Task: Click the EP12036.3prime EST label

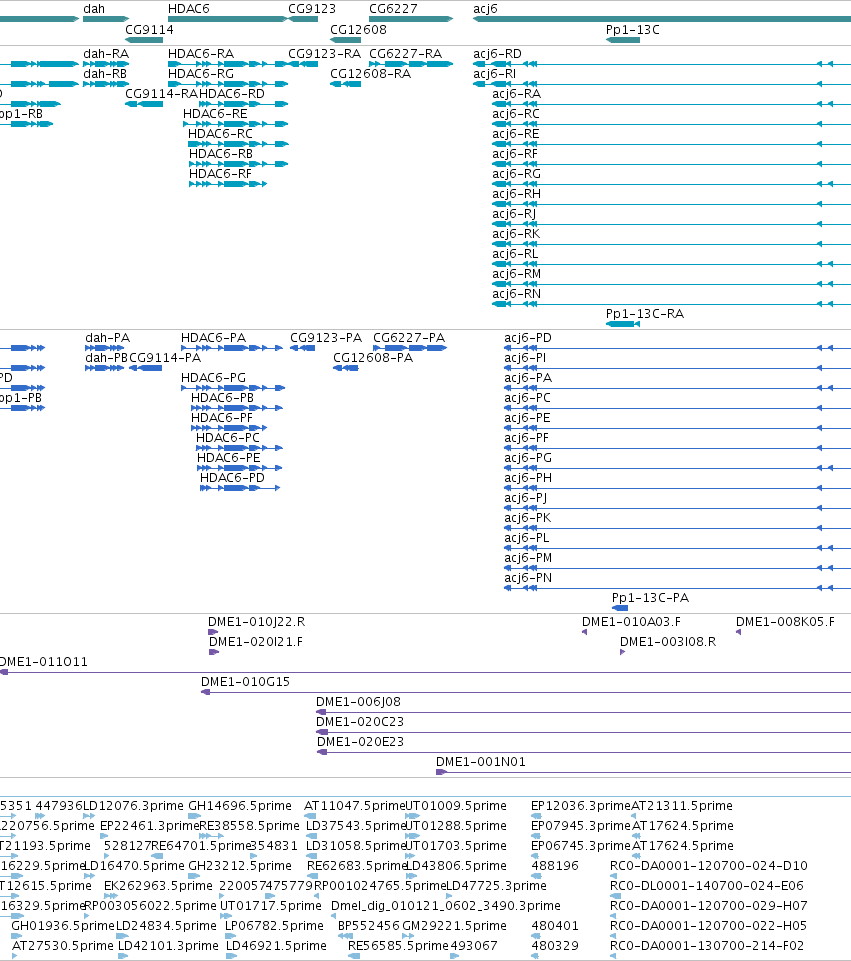Action: pyautogui.click(x=581, y=805)
